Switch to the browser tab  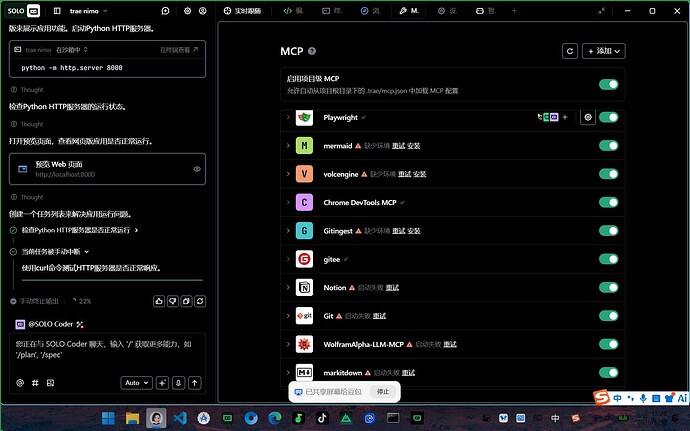371,11
